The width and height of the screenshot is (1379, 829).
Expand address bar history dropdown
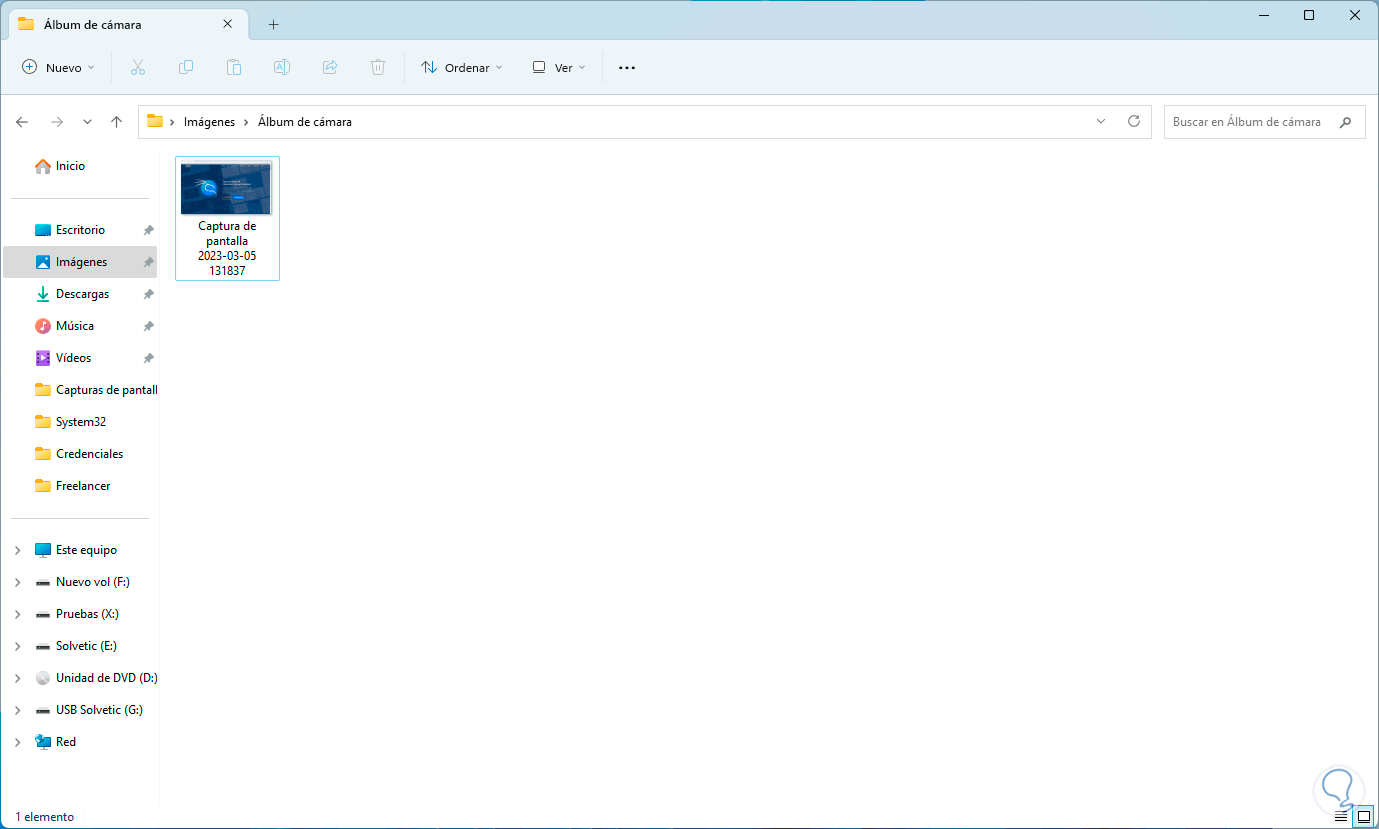(x=1101, y=121)
